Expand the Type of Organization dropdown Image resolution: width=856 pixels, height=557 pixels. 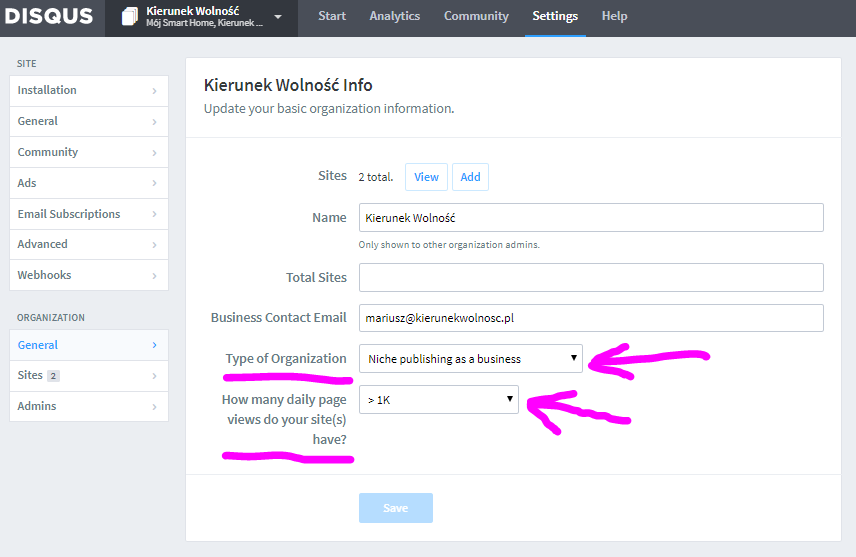(470, 358)
